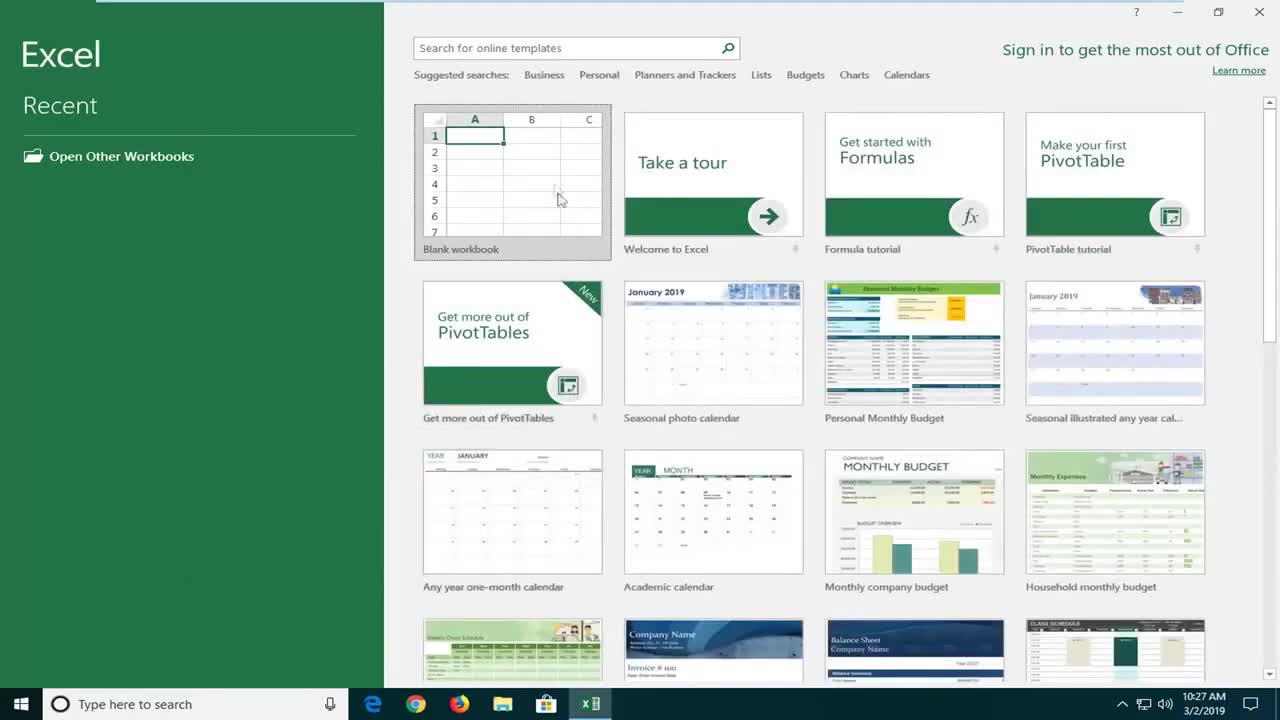This screenshot has height=720, width=1280.
Task: Launch Firefox from the taskbar
Action: click(459, 704)
